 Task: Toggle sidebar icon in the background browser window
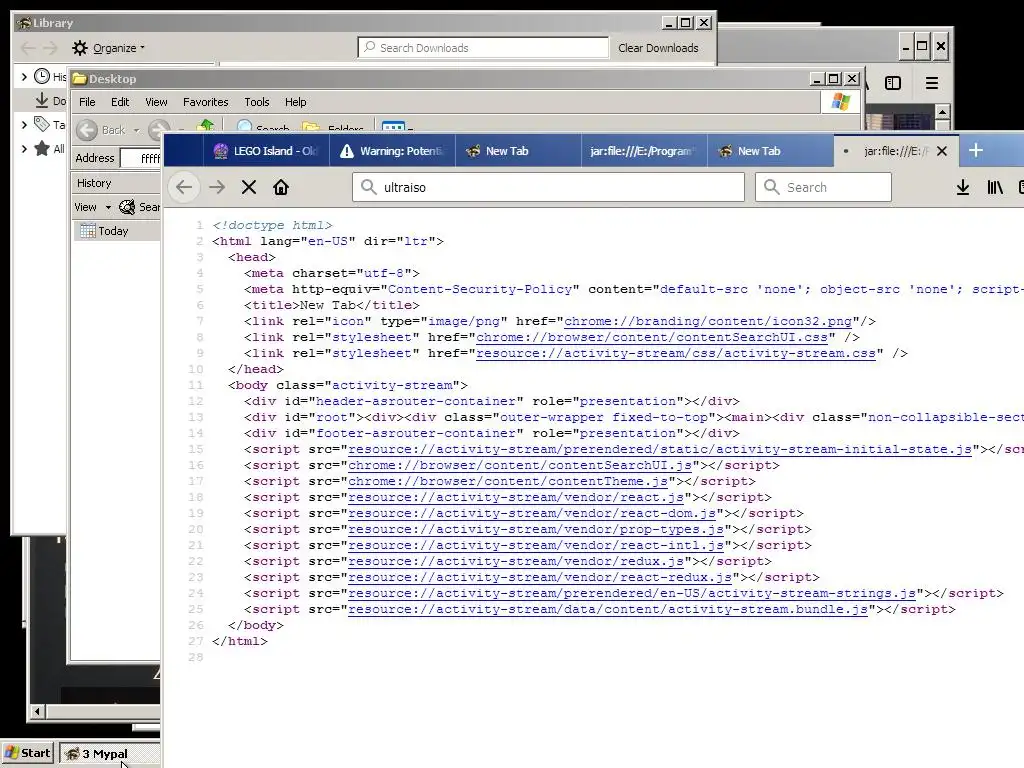coord(893,83)
